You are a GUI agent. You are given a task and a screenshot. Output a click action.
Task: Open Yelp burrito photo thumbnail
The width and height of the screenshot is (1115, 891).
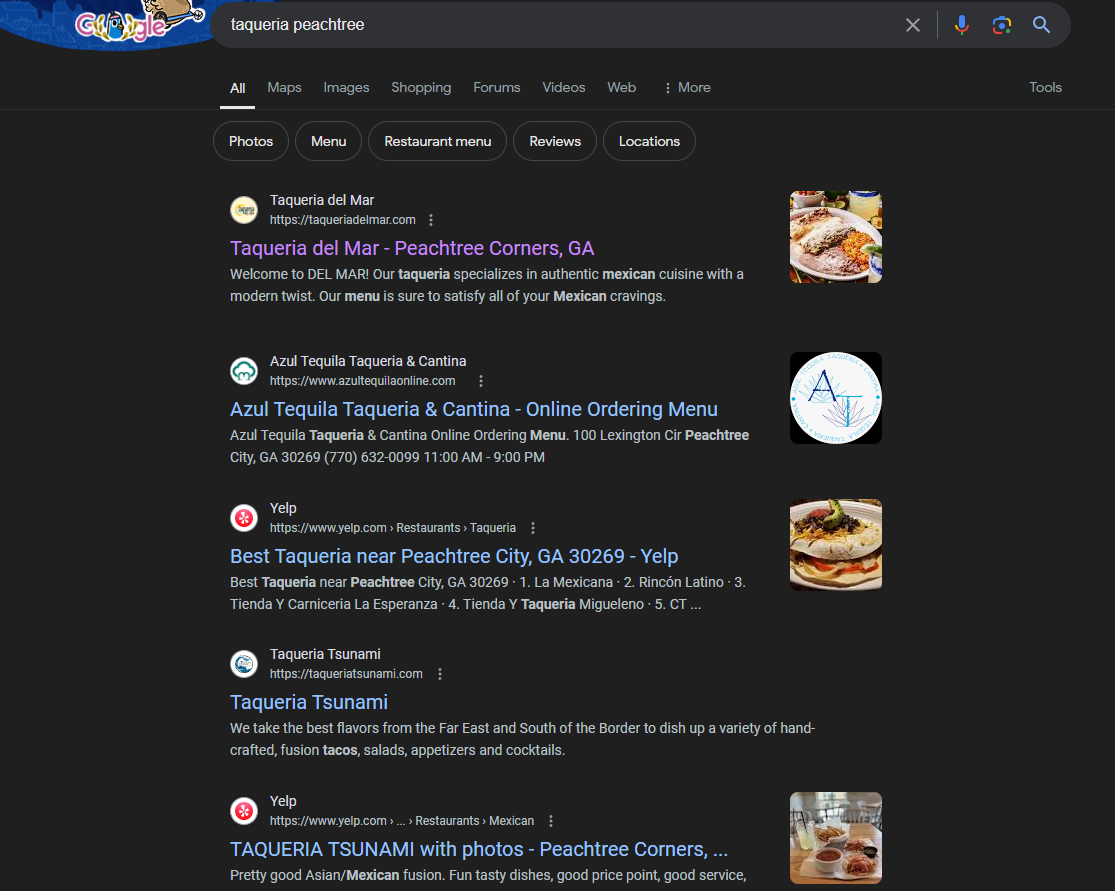pos(836,545)
